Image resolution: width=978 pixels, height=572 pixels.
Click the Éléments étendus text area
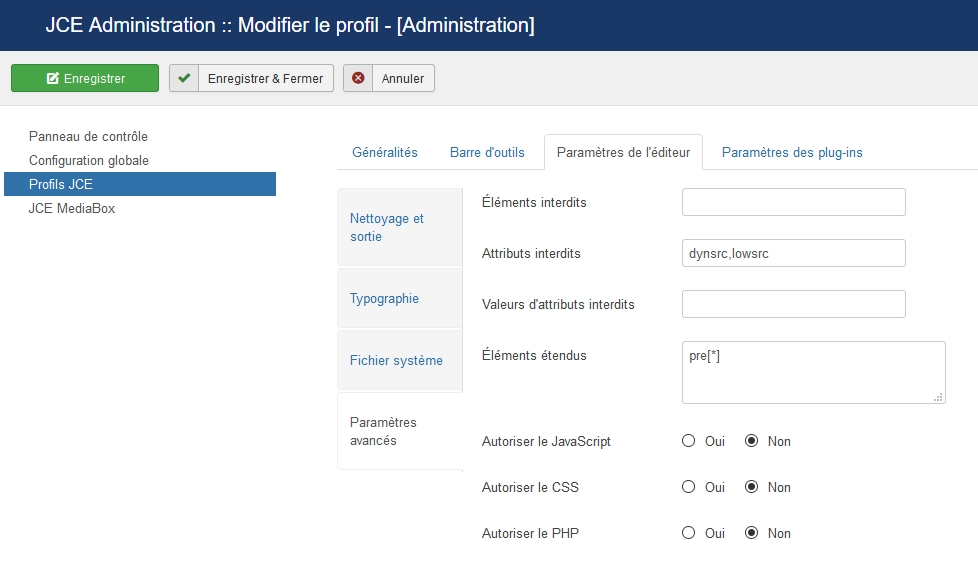[813, 372]
